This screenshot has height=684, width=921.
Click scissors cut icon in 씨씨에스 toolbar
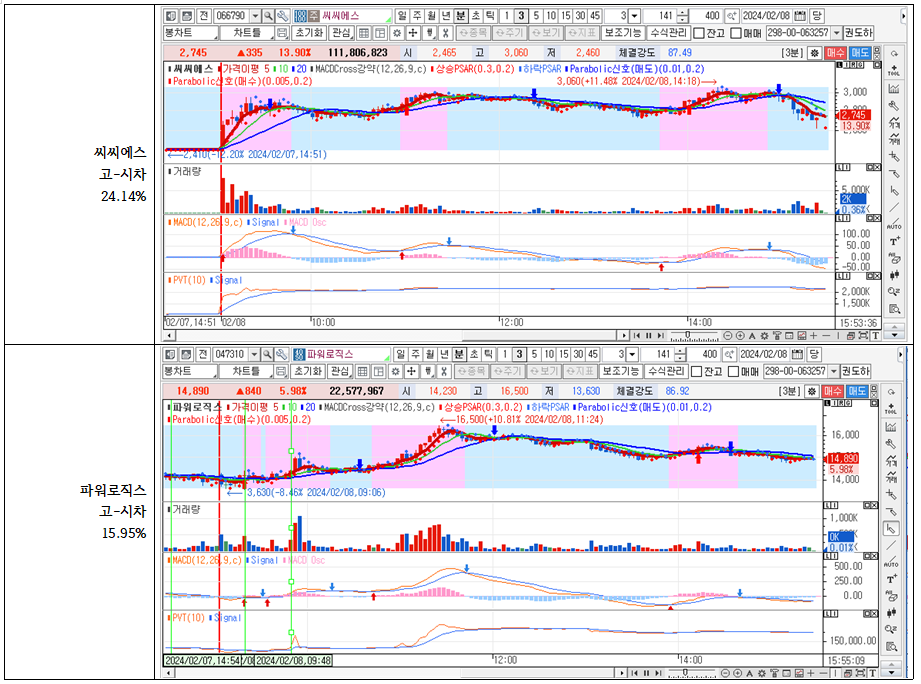pyautogui.click(x=445, y=33)
